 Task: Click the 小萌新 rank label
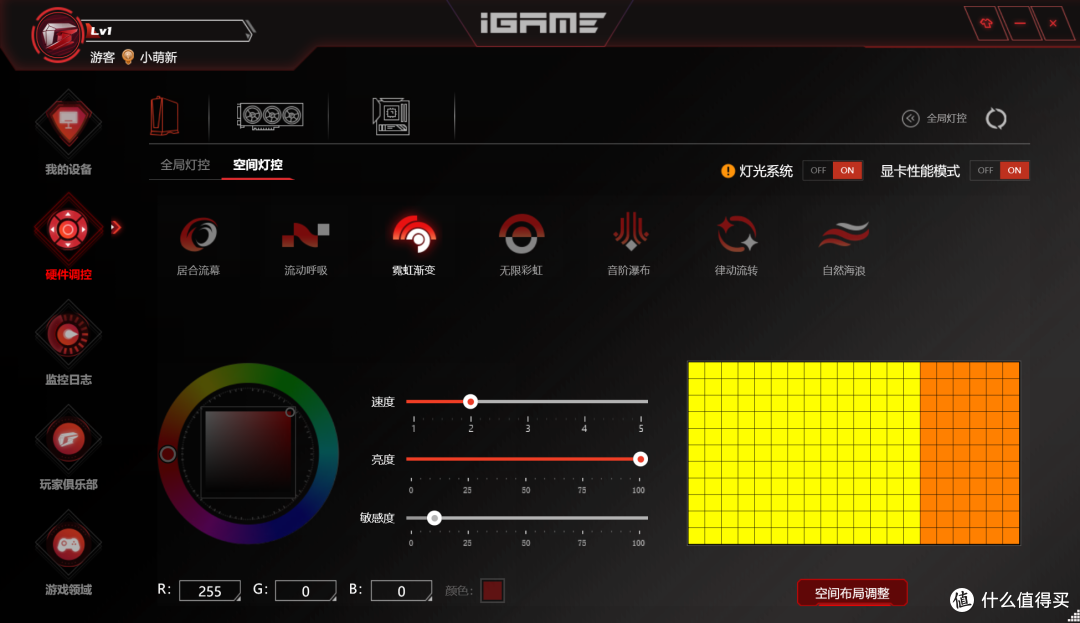click(x=158, y=57)
